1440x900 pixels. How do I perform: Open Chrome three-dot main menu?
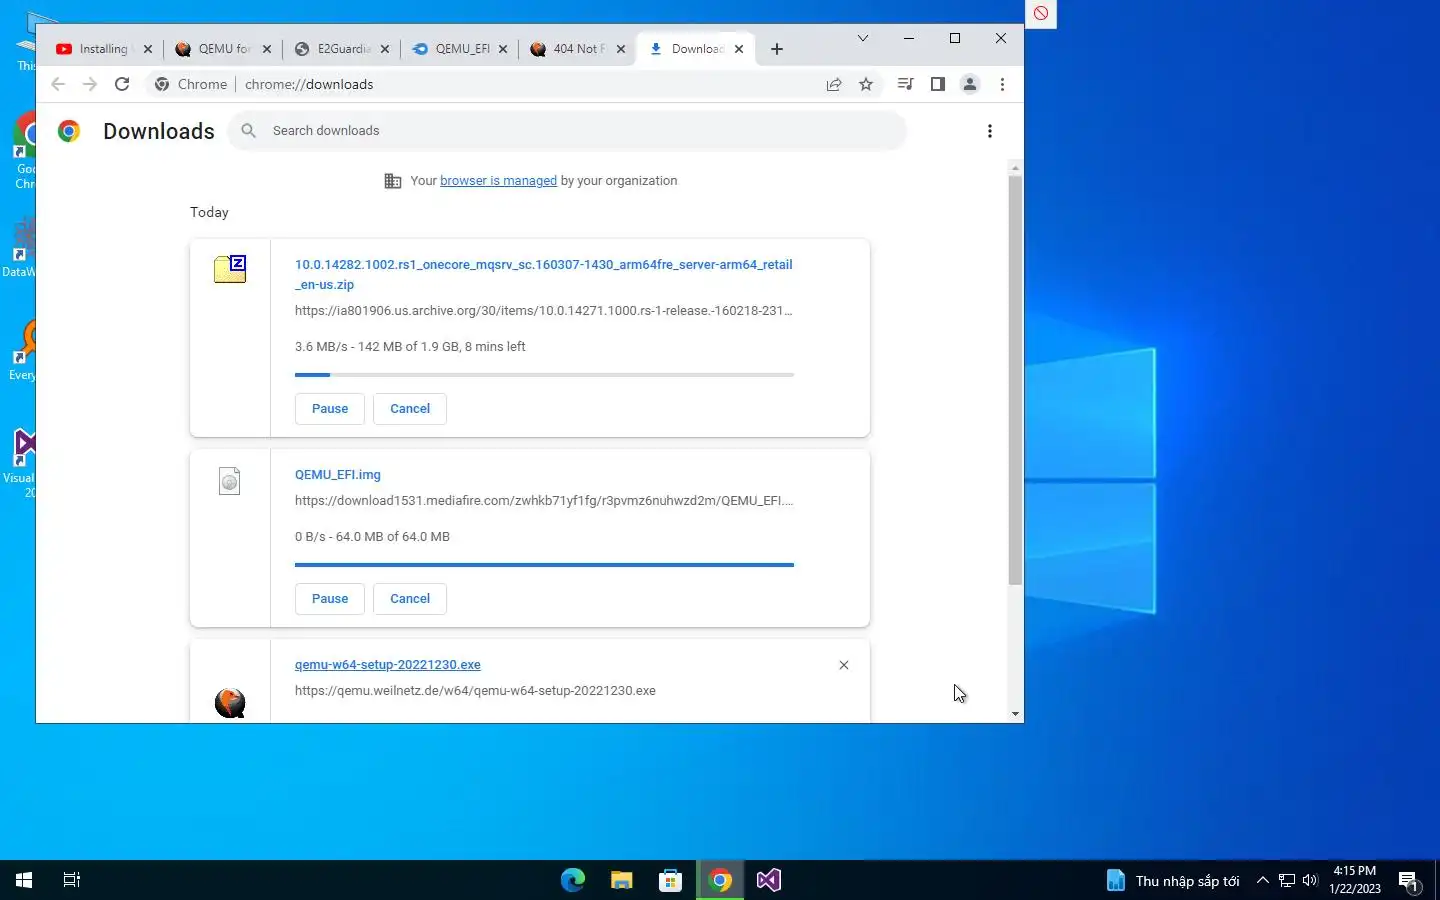click(x=1002, y=84)
